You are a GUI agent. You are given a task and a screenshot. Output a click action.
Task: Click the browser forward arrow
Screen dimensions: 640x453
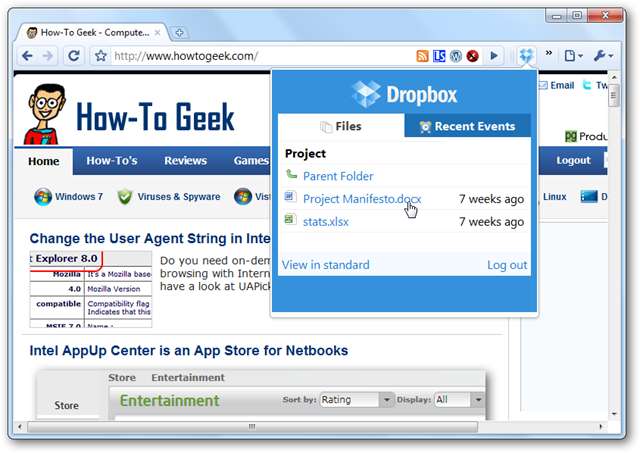coord(48,56)
